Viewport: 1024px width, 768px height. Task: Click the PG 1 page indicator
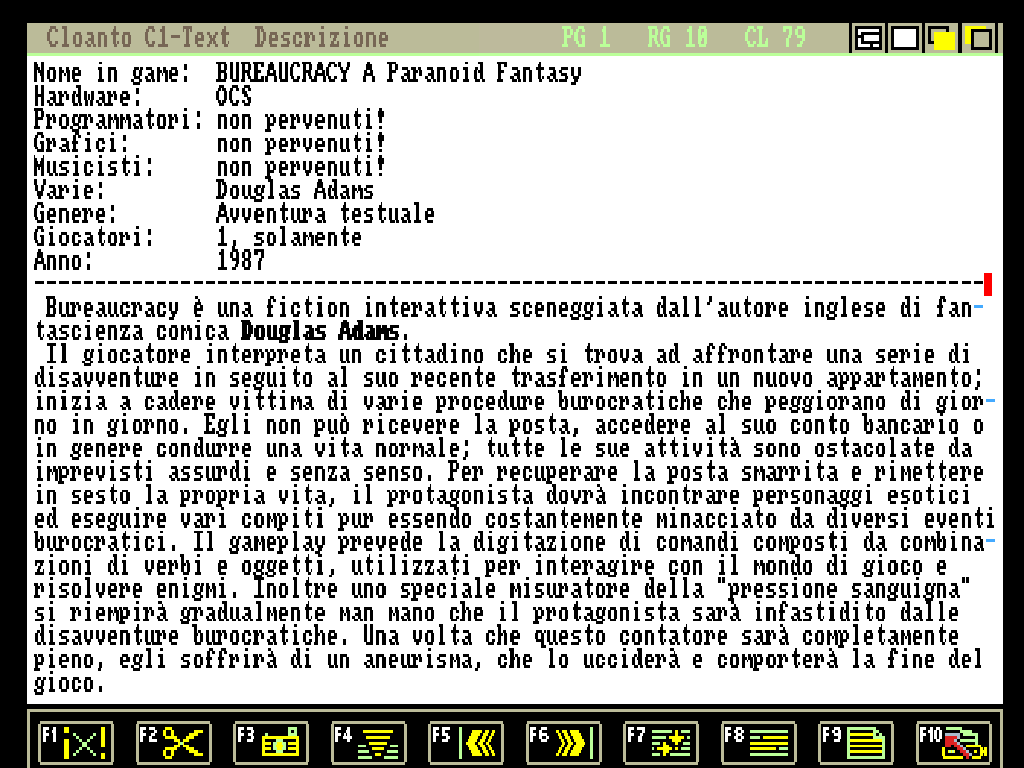coord(586,38)
